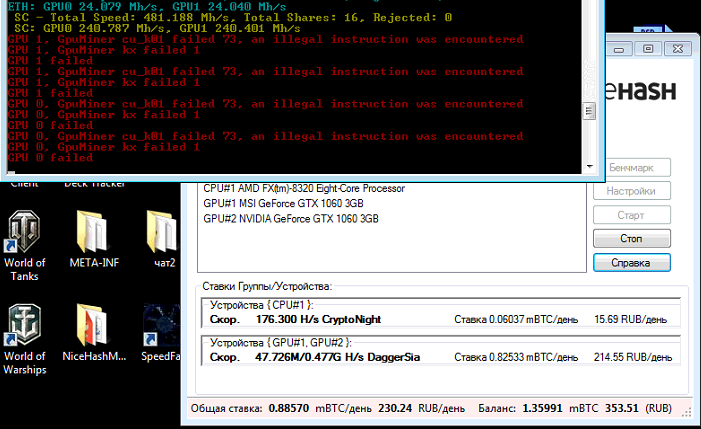Click the Ставка 0.06037 mBTC/день value

coord(516,320)
